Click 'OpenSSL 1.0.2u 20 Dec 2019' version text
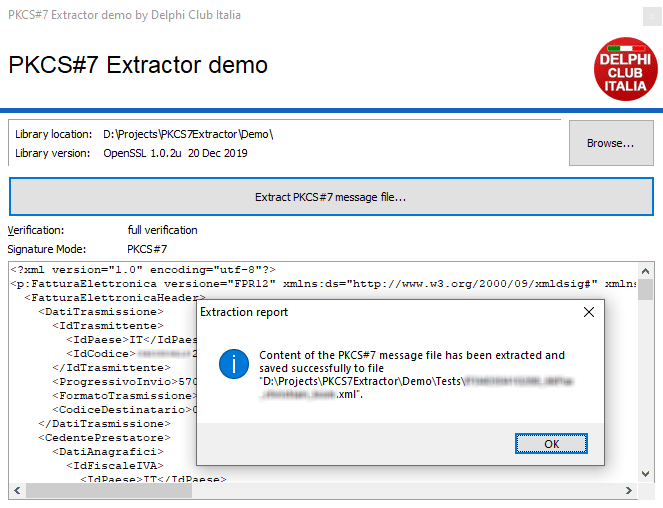Image resolution: width=663 pixels, height=508 pixels. 175,153
